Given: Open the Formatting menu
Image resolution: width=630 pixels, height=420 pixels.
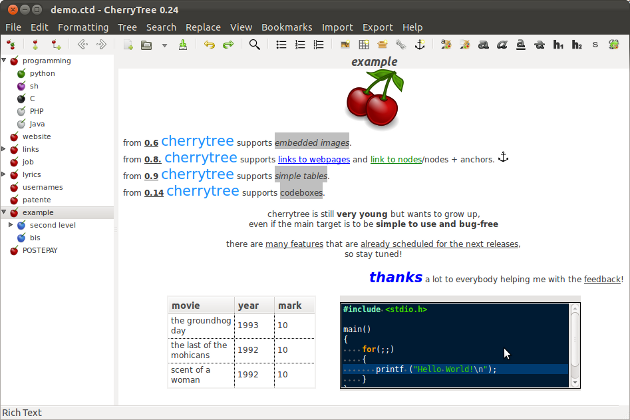Looking at the screenshot, I should (x=83, y=27).
